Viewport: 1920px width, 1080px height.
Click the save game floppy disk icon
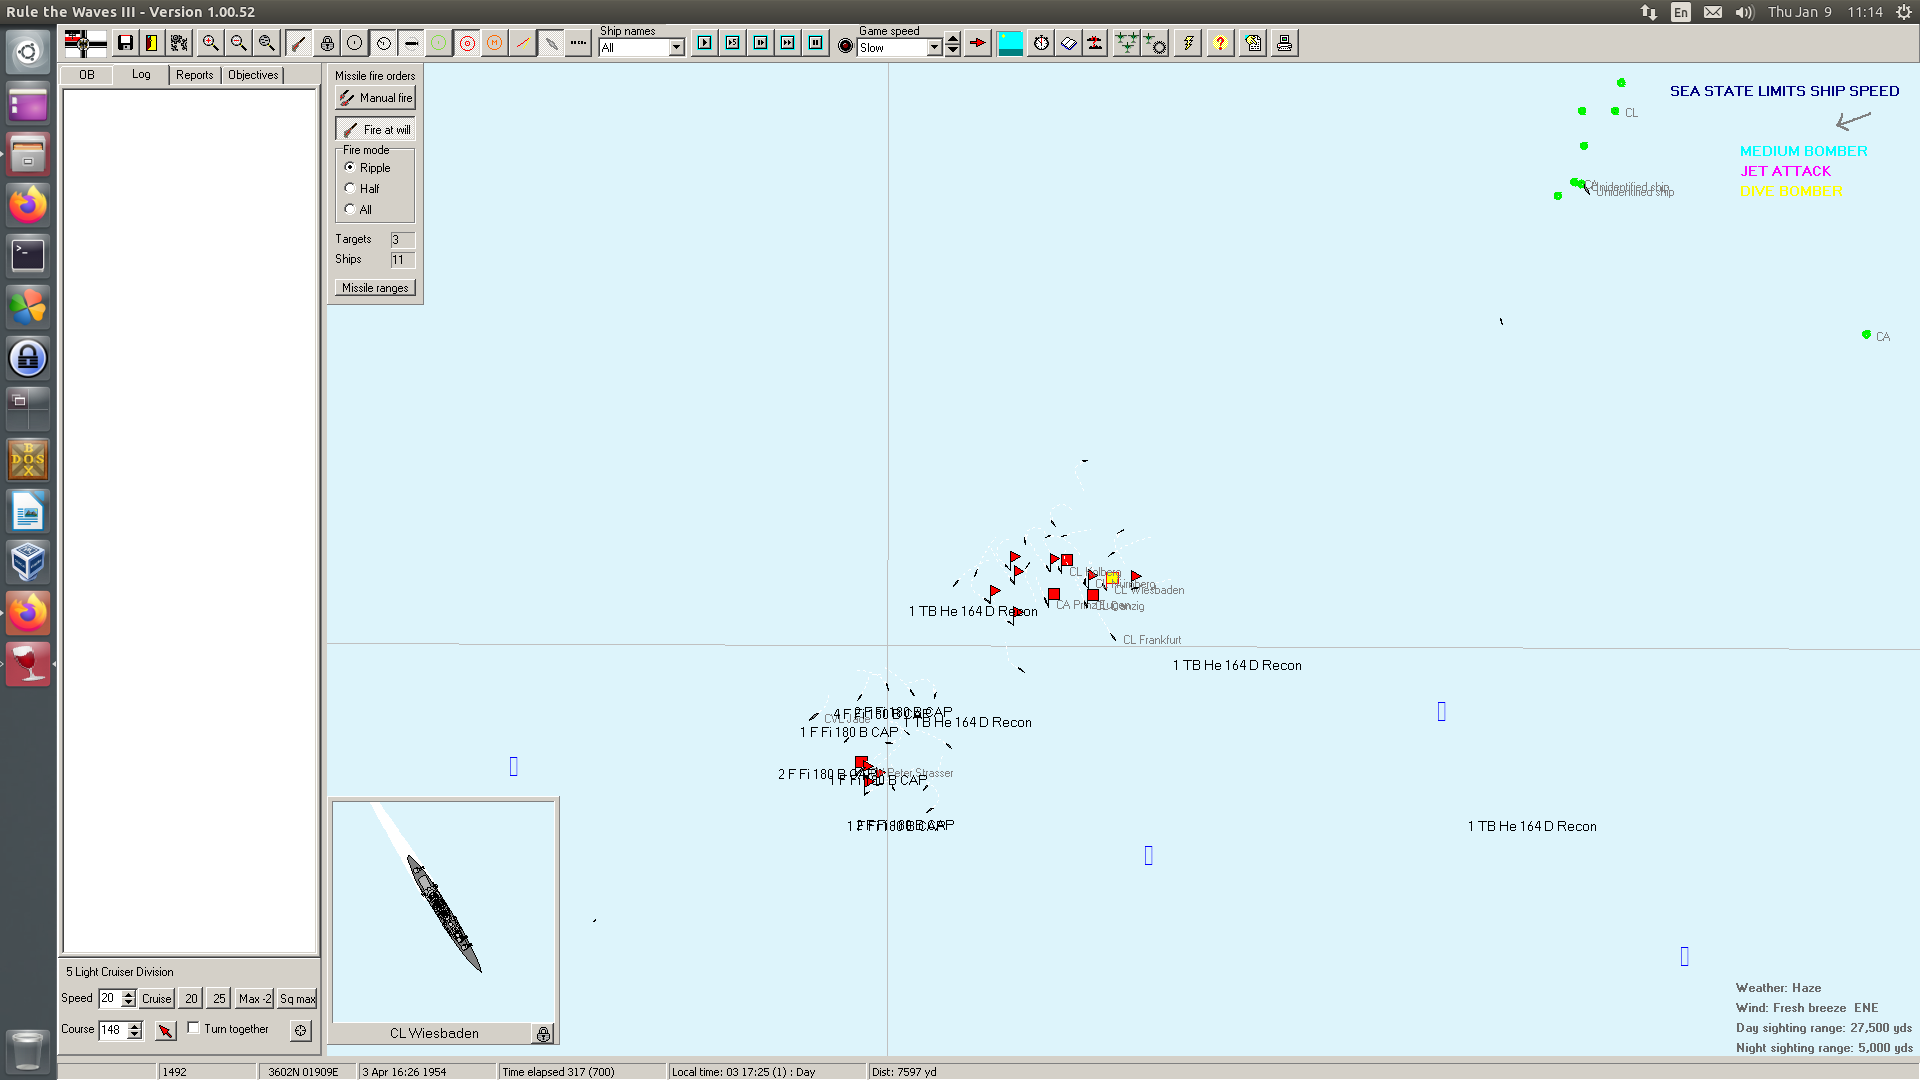[x=125, y=43]
